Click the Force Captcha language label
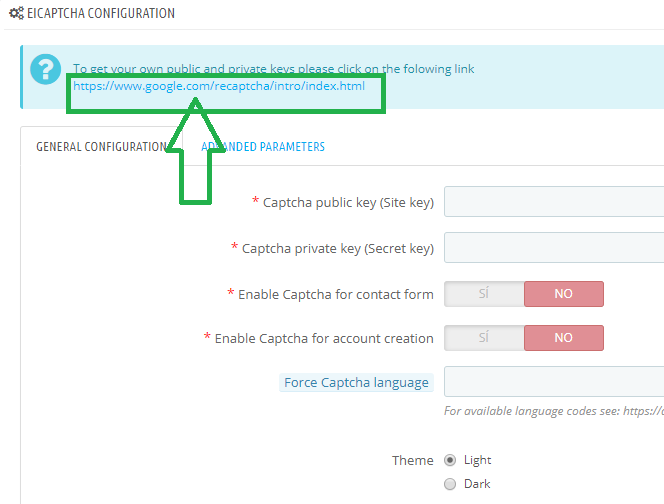Viewport: 664px width, 504px height. [x=356, y=383]
